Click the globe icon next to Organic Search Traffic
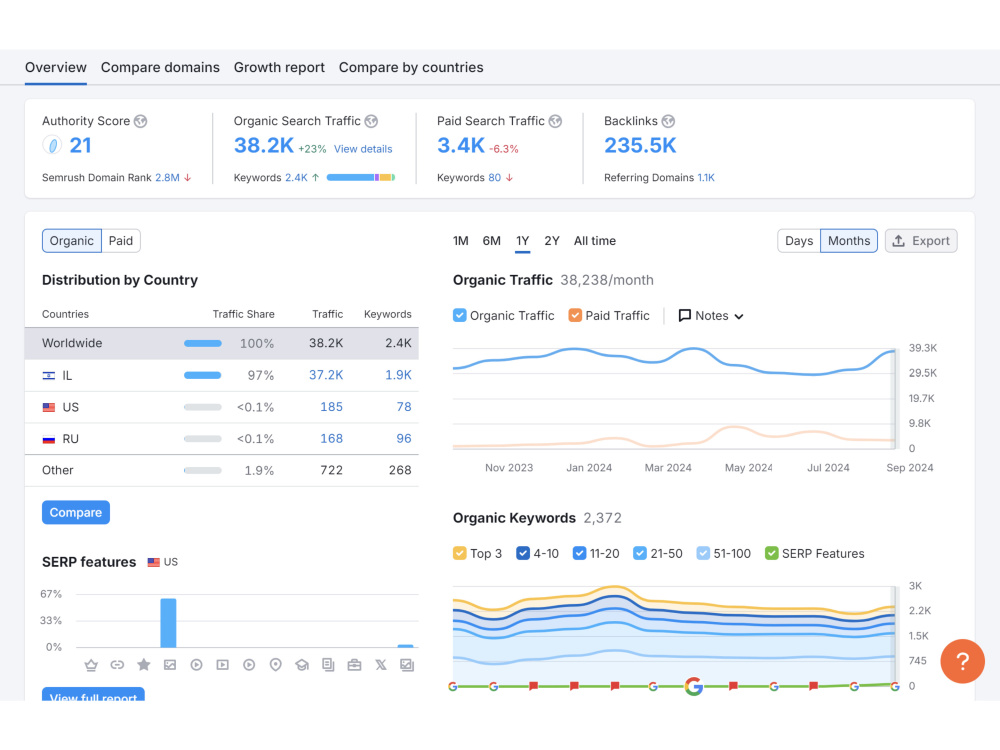 [371, 121]
